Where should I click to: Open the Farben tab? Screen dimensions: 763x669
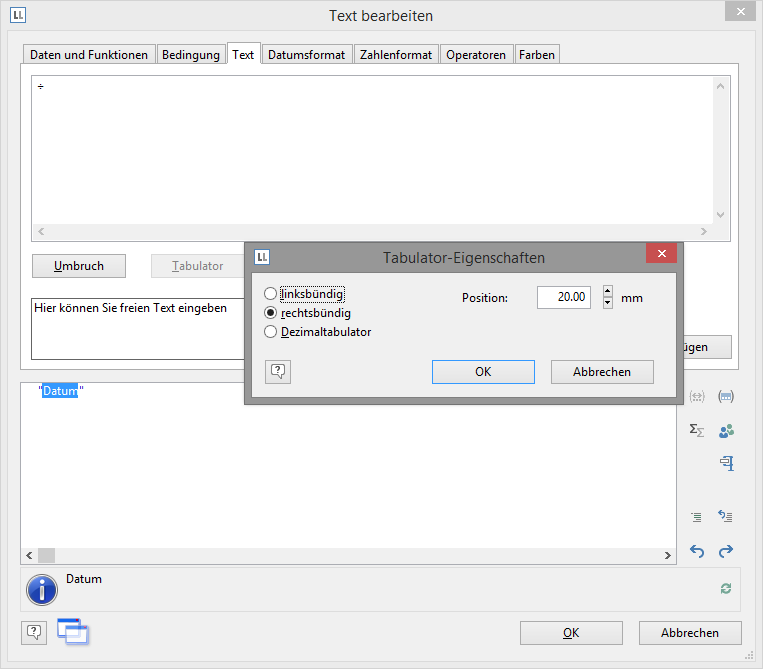click(x=537, y=55)
